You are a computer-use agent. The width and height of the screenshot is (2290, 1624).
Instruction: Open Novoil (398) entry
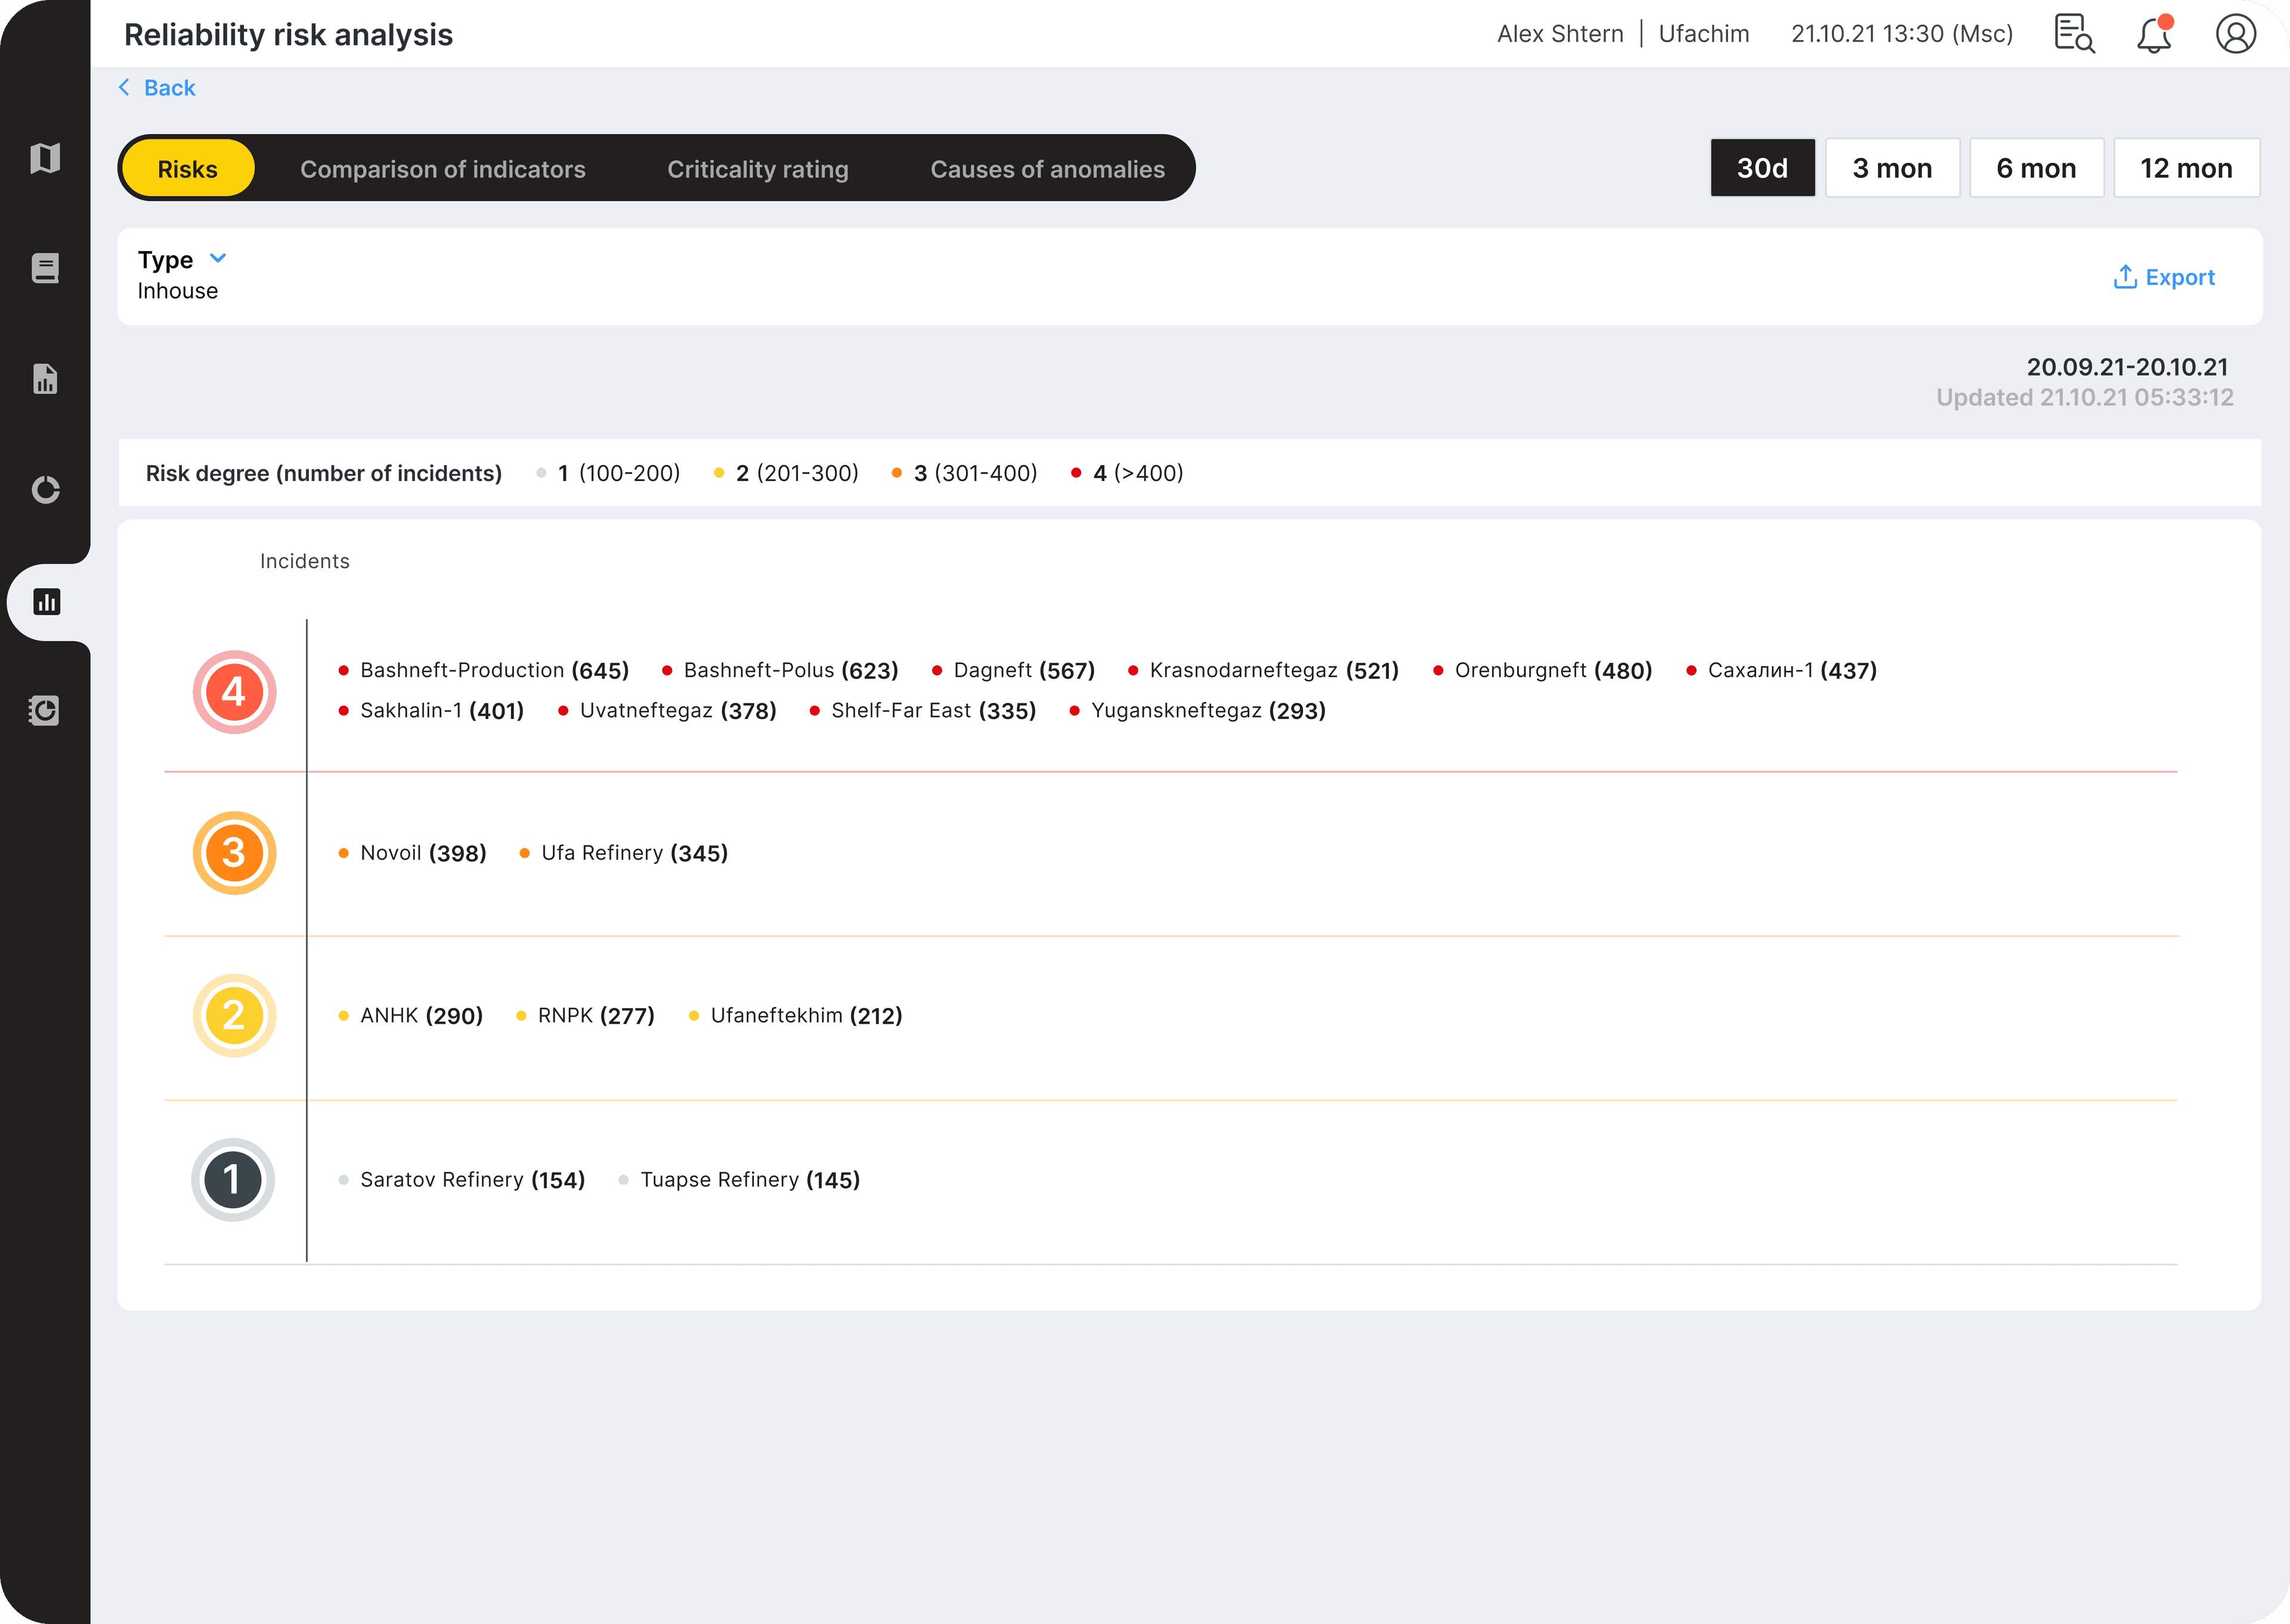412,853
